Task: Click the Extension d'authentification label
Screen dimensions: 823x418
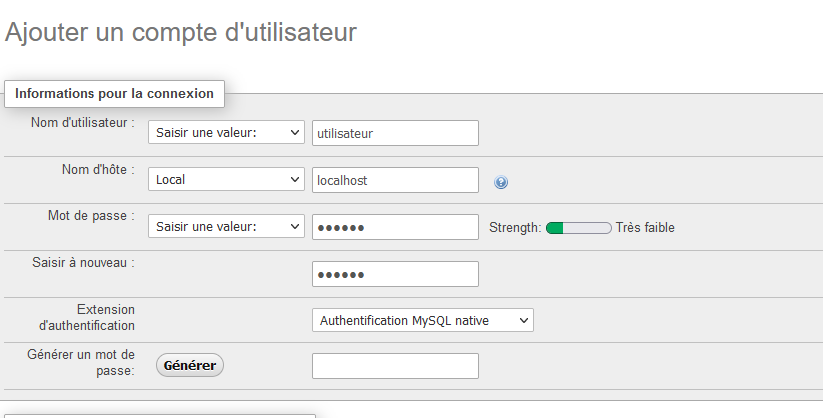Action: [x=87, y=318]
